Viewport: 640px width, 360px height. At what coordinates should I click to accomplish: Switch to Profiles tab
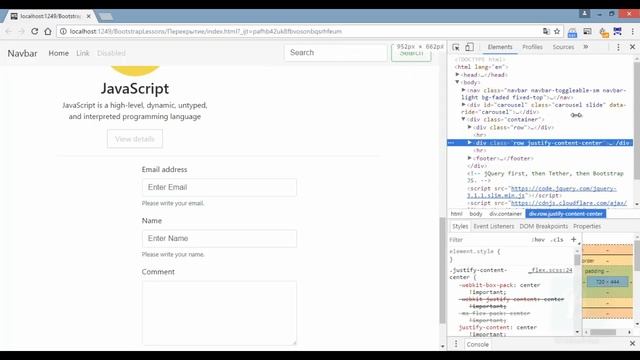pos(532,47)
